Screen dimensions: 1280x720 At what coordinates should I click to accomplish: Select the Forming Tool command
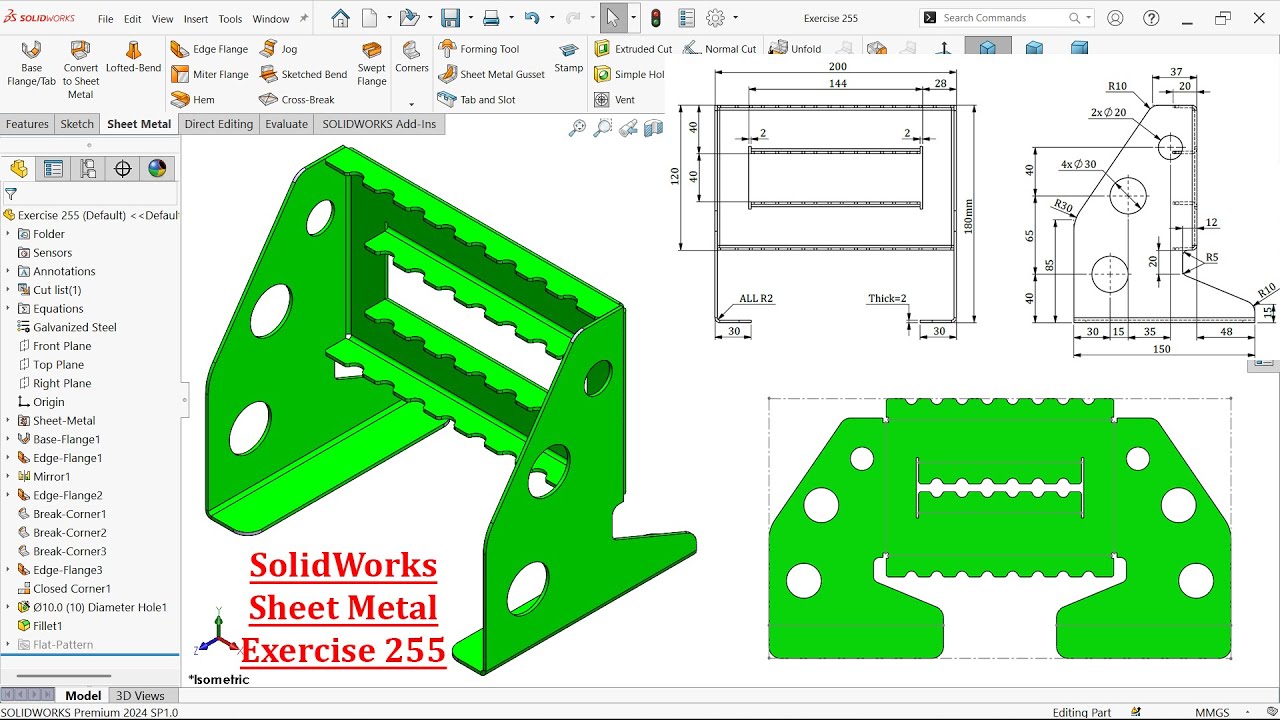pyautogui.click(x=478, y=49)
